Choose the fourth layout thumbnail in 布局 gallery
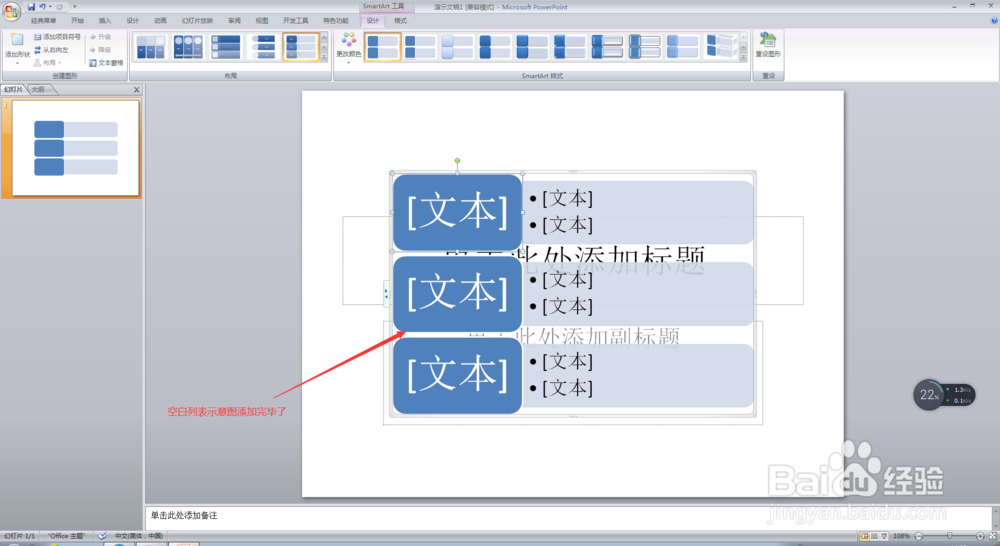 click(263, 47)
